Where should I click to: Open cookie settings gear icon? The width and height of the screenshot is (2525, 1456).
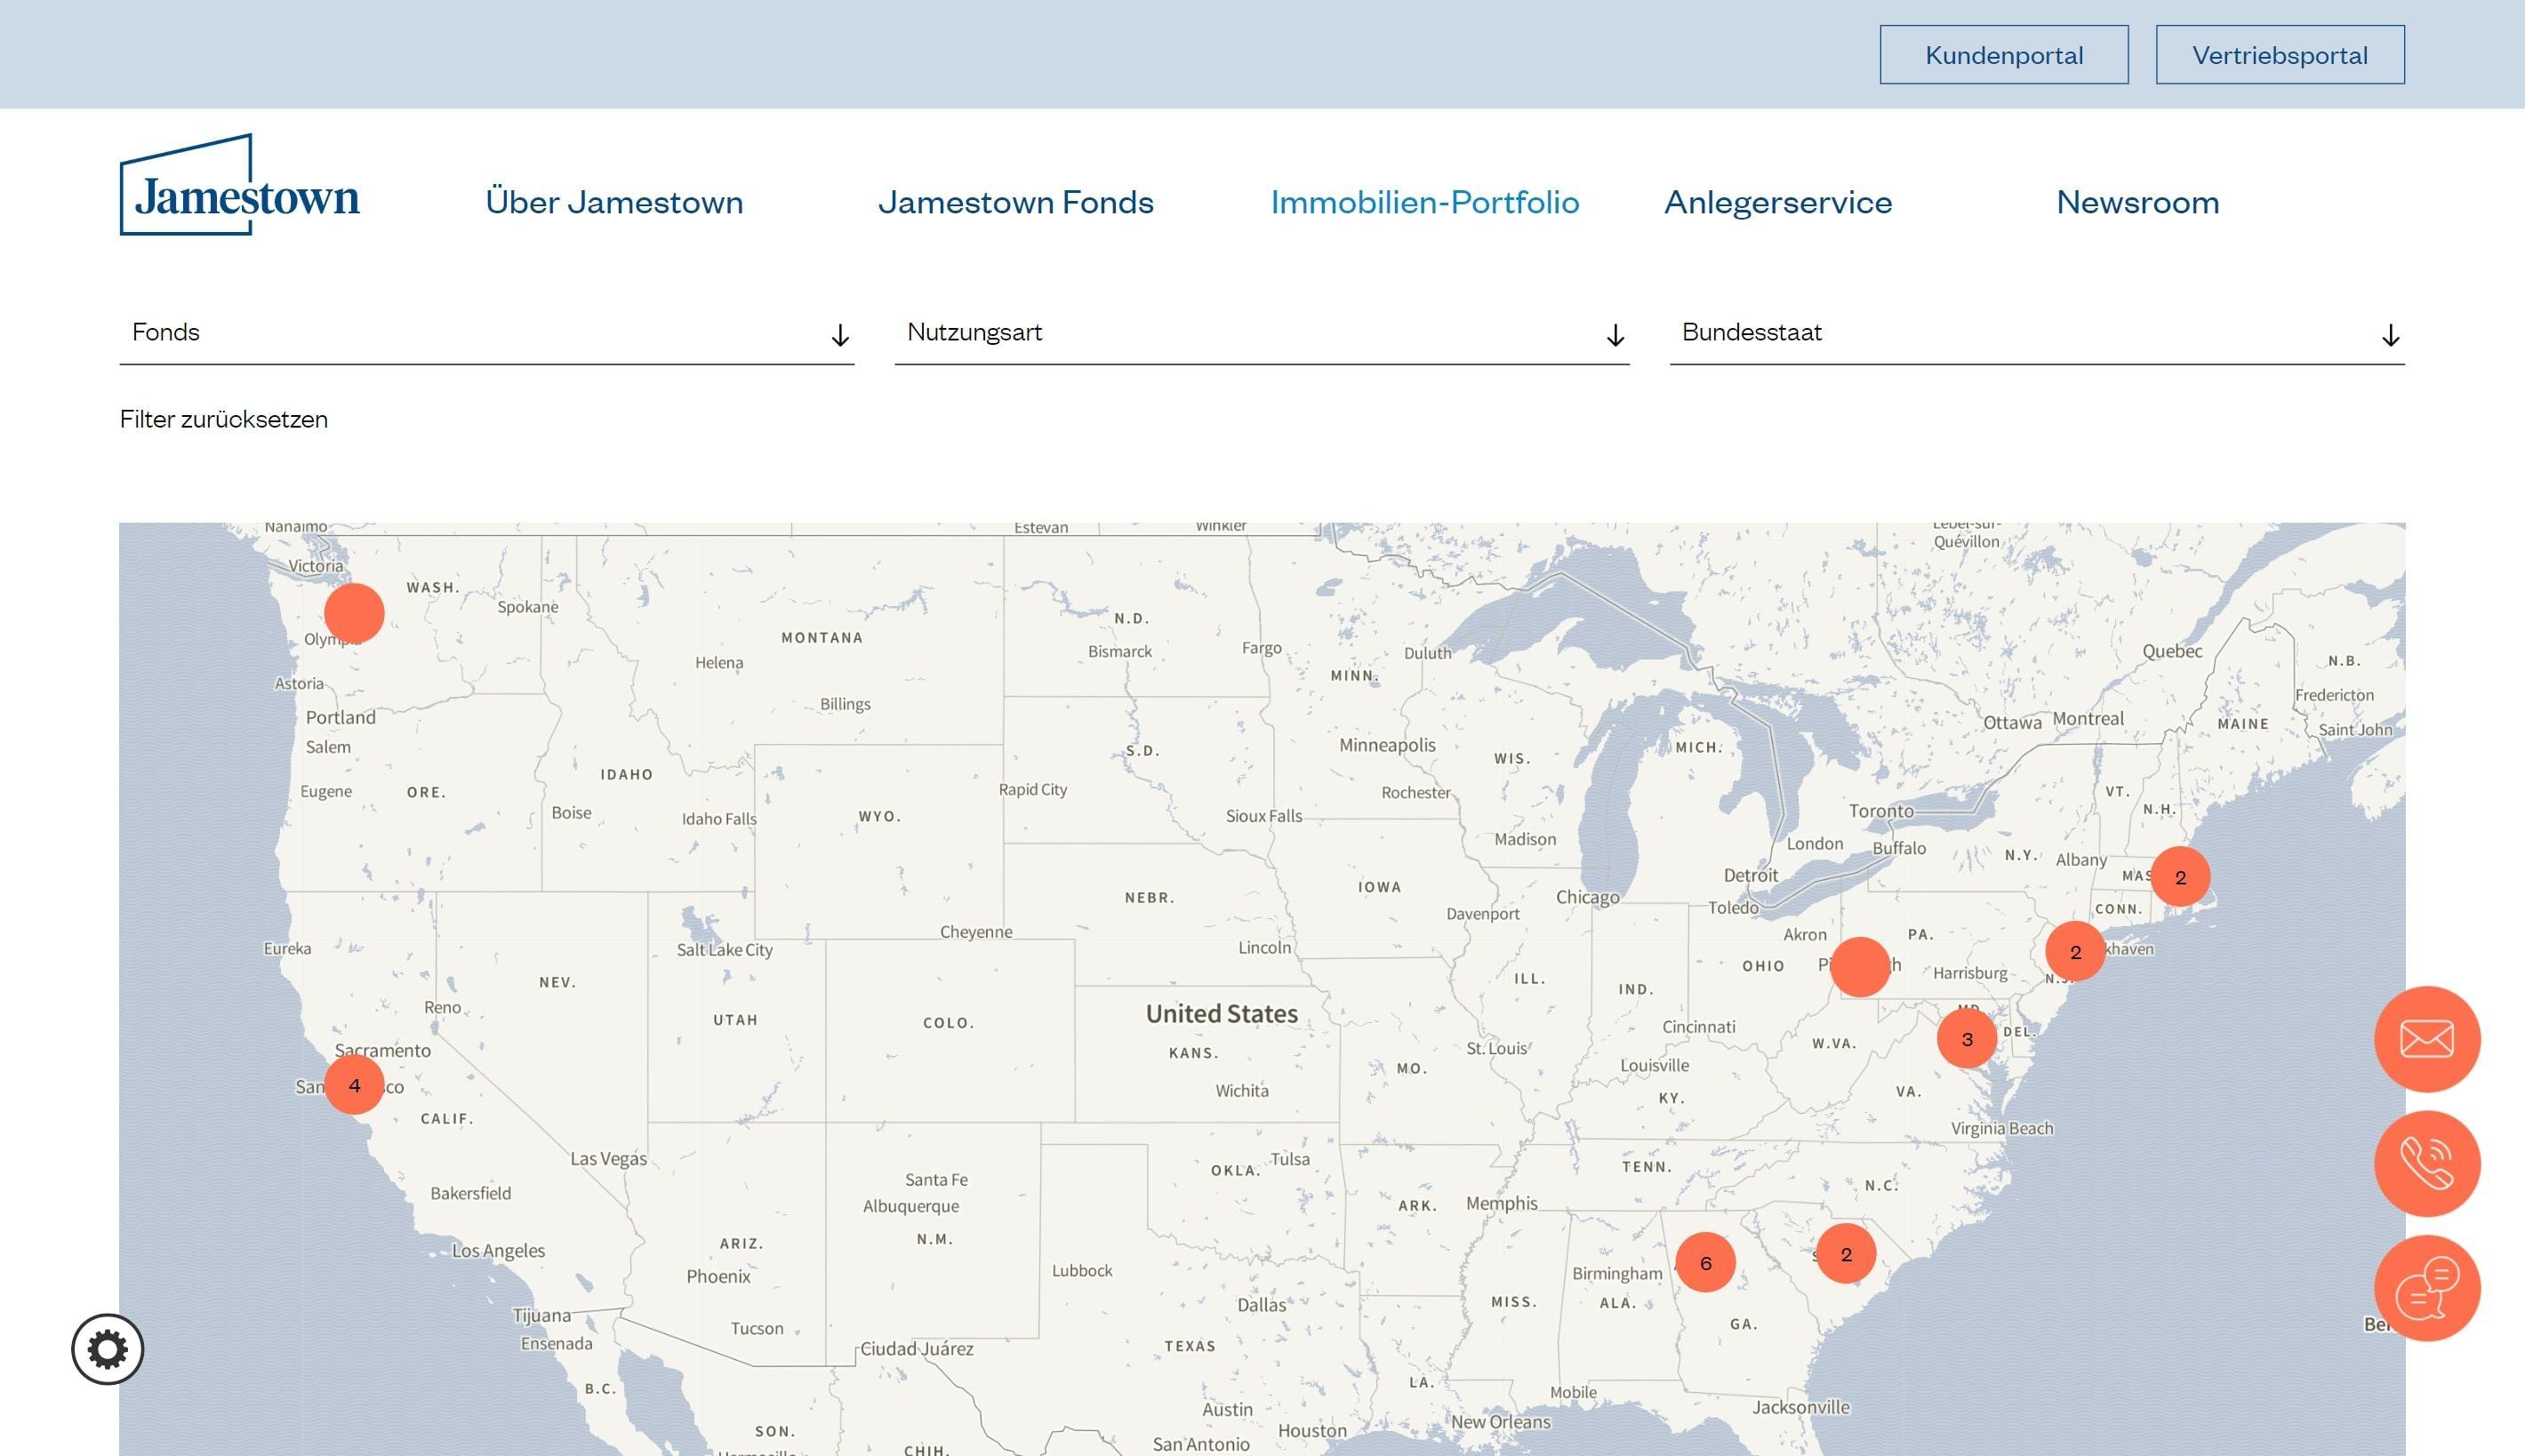[x=108, y=1349]
